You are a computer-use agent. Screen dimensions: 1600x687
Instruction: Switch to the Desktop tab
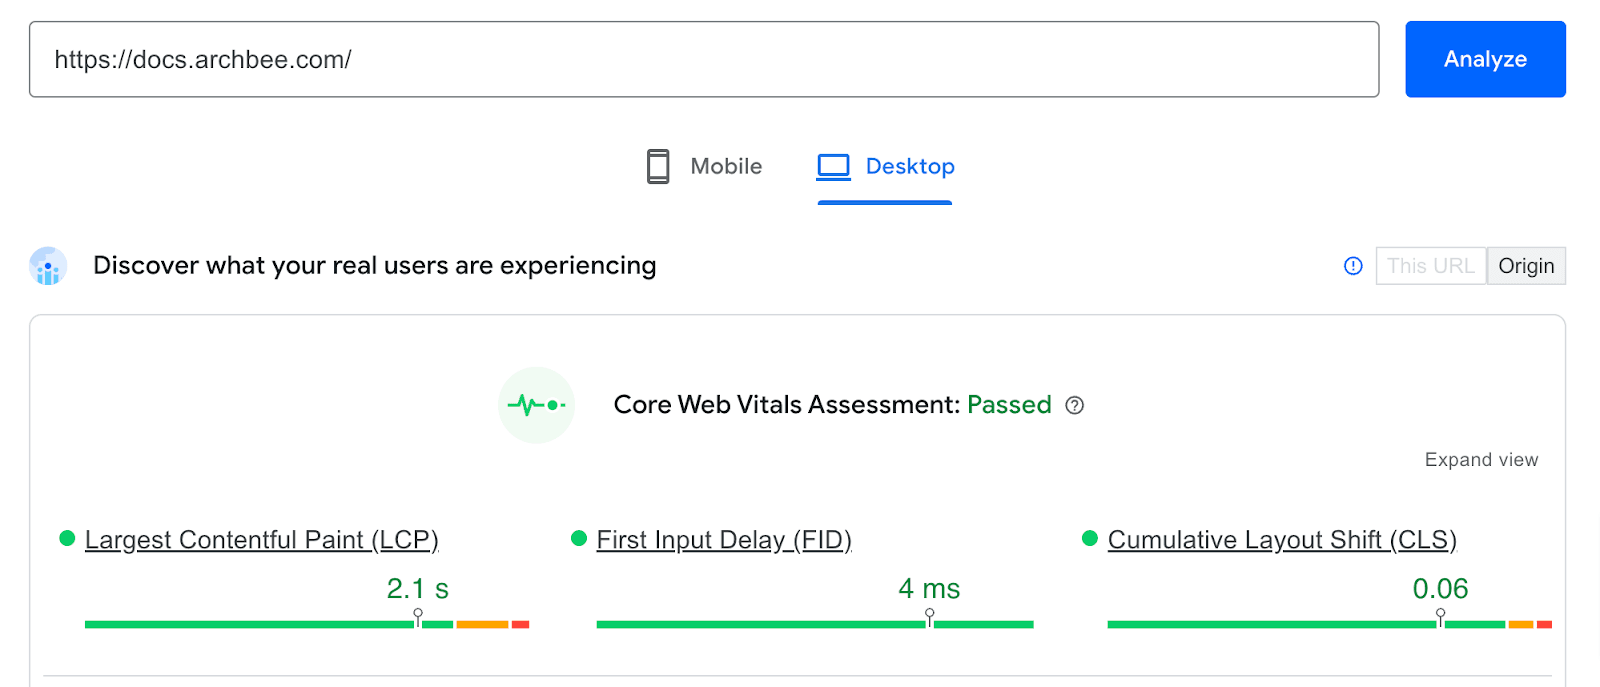point(910,166)
